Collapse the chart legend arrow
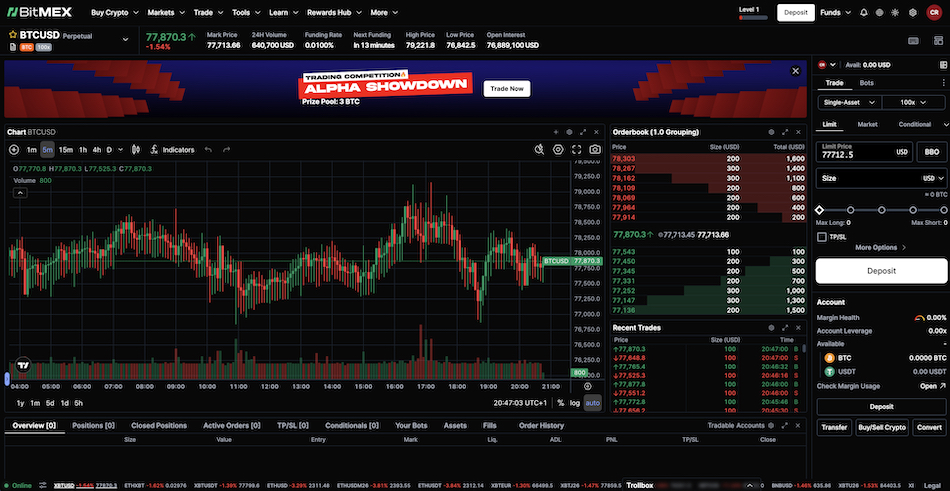 pos(20,193)
